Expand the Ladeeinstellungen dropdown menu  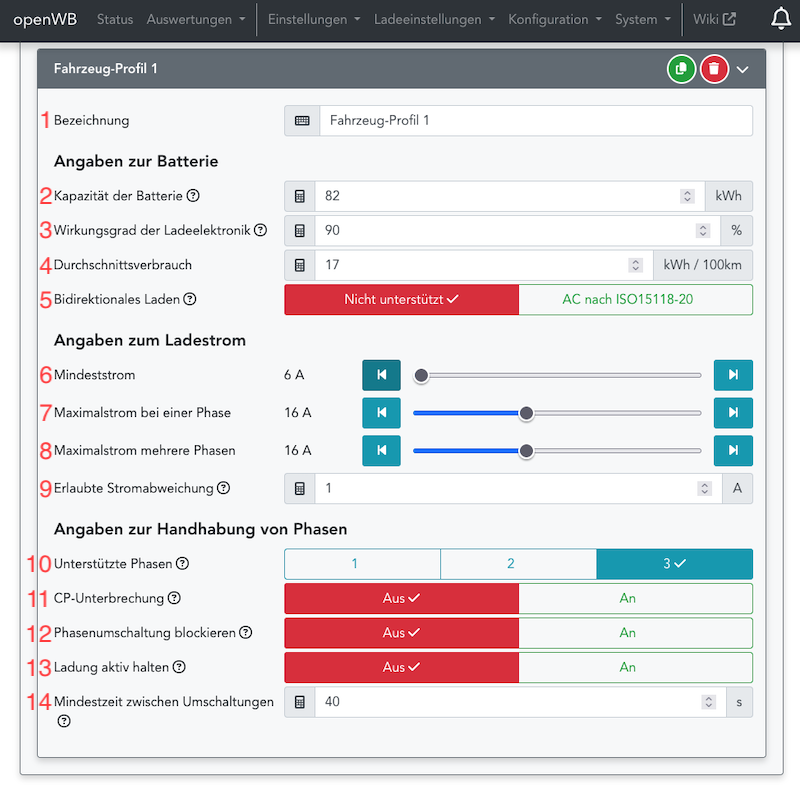(433, 19)
